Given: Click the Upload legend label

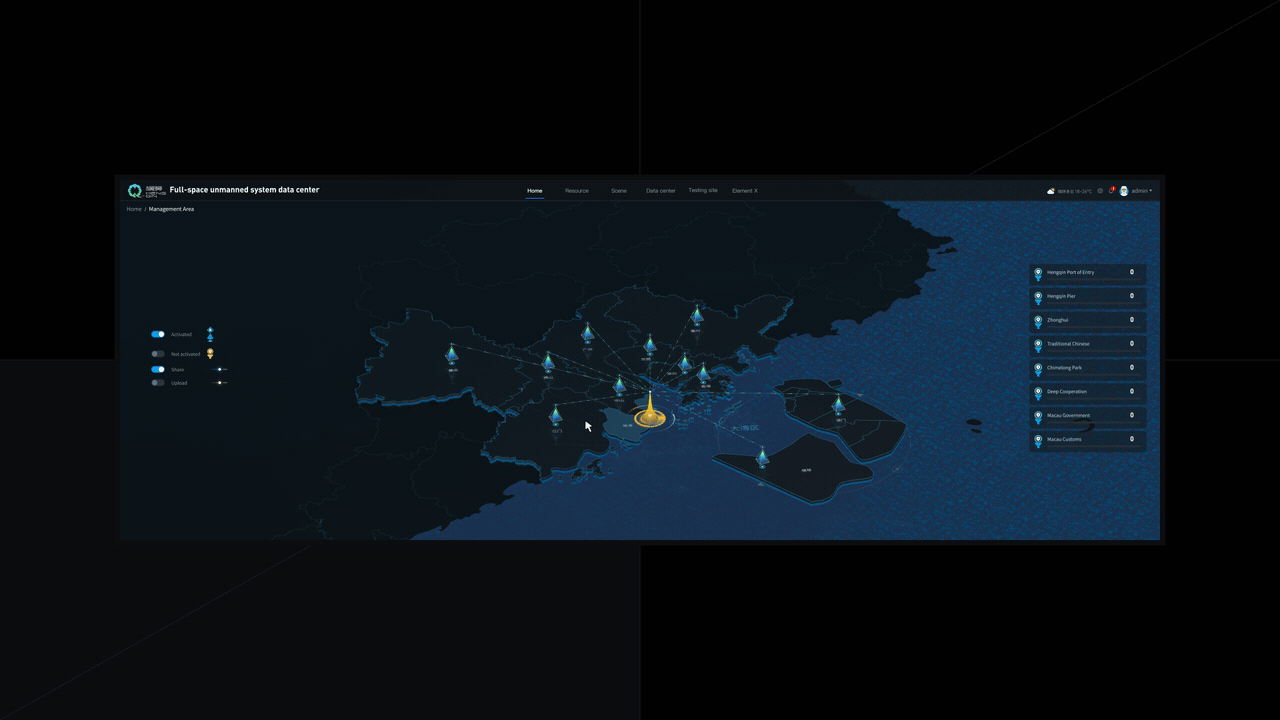Looking at the screenshot, I should pyautogui.click(x=179, y=383).
